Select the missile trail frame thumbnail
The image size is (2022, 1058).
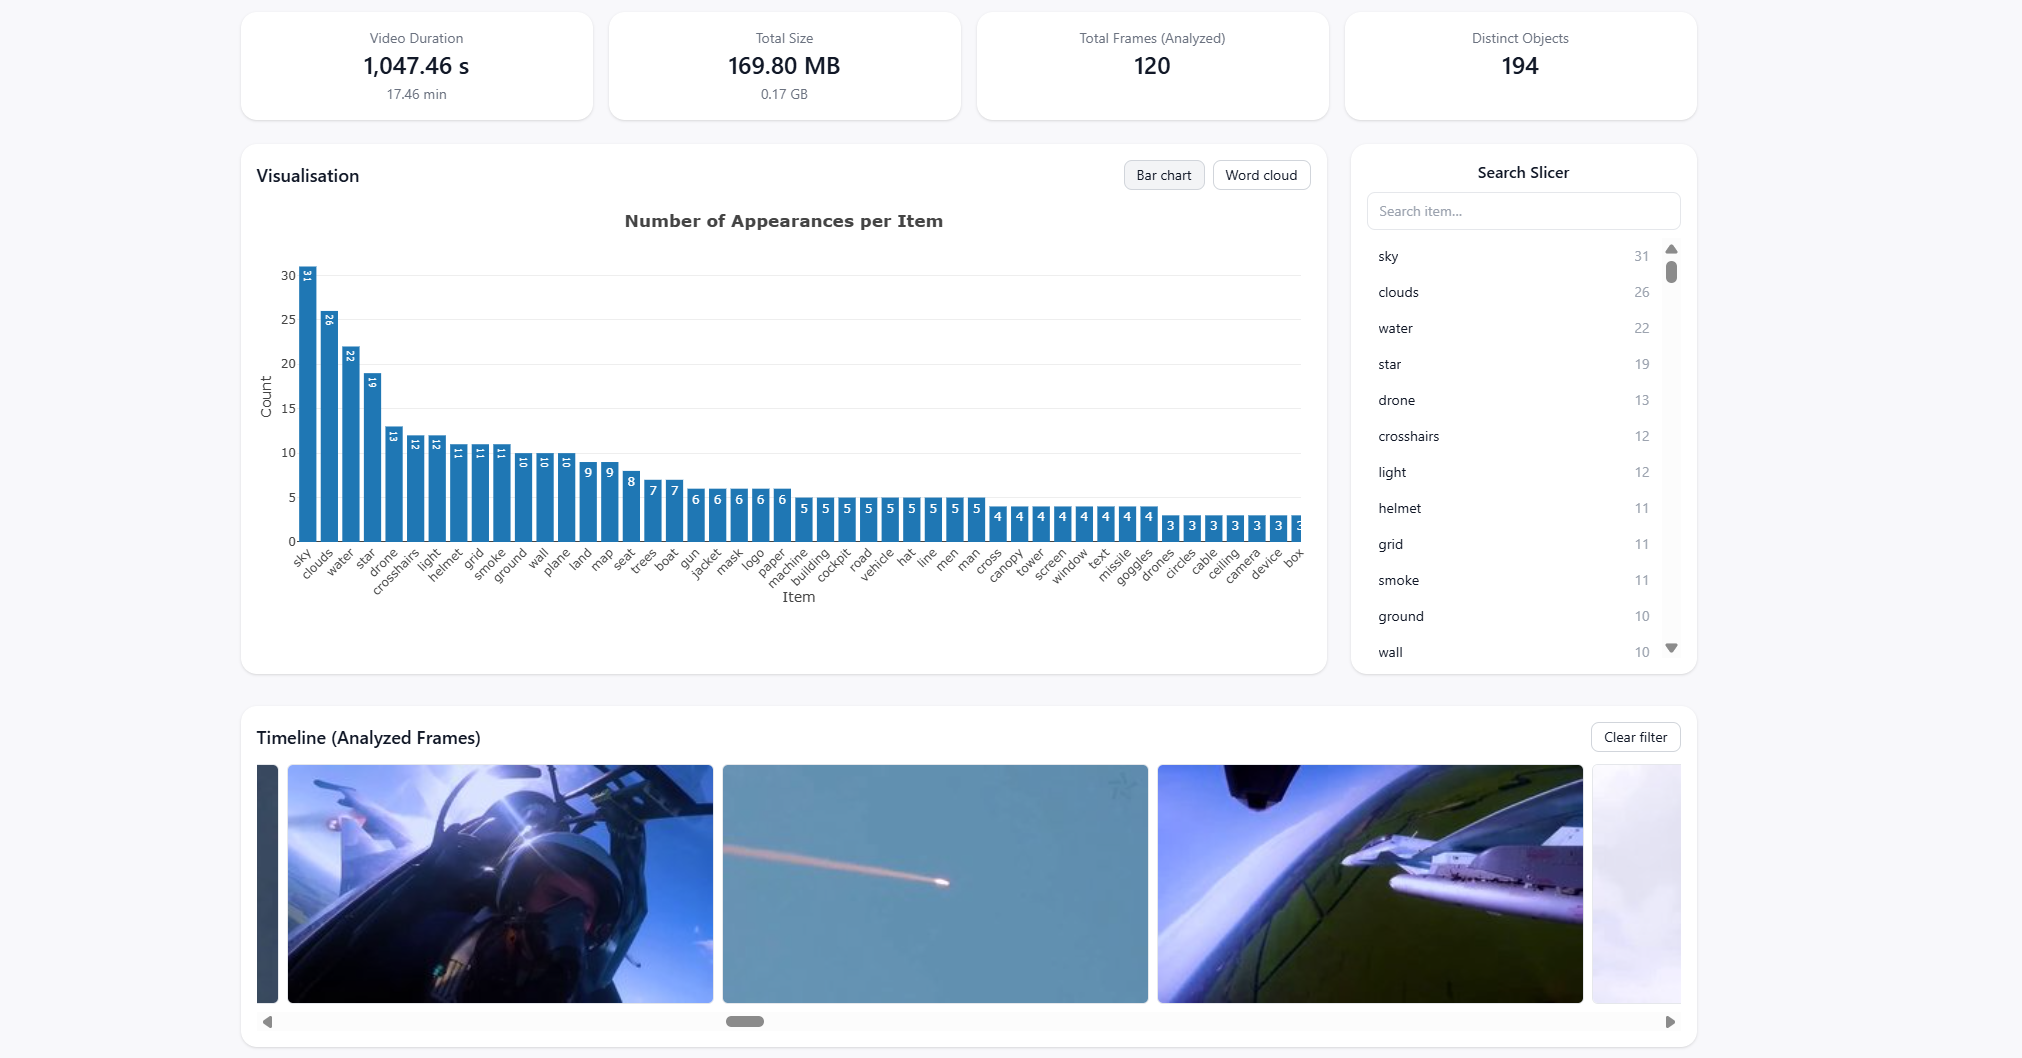click(x=934, y=884)
